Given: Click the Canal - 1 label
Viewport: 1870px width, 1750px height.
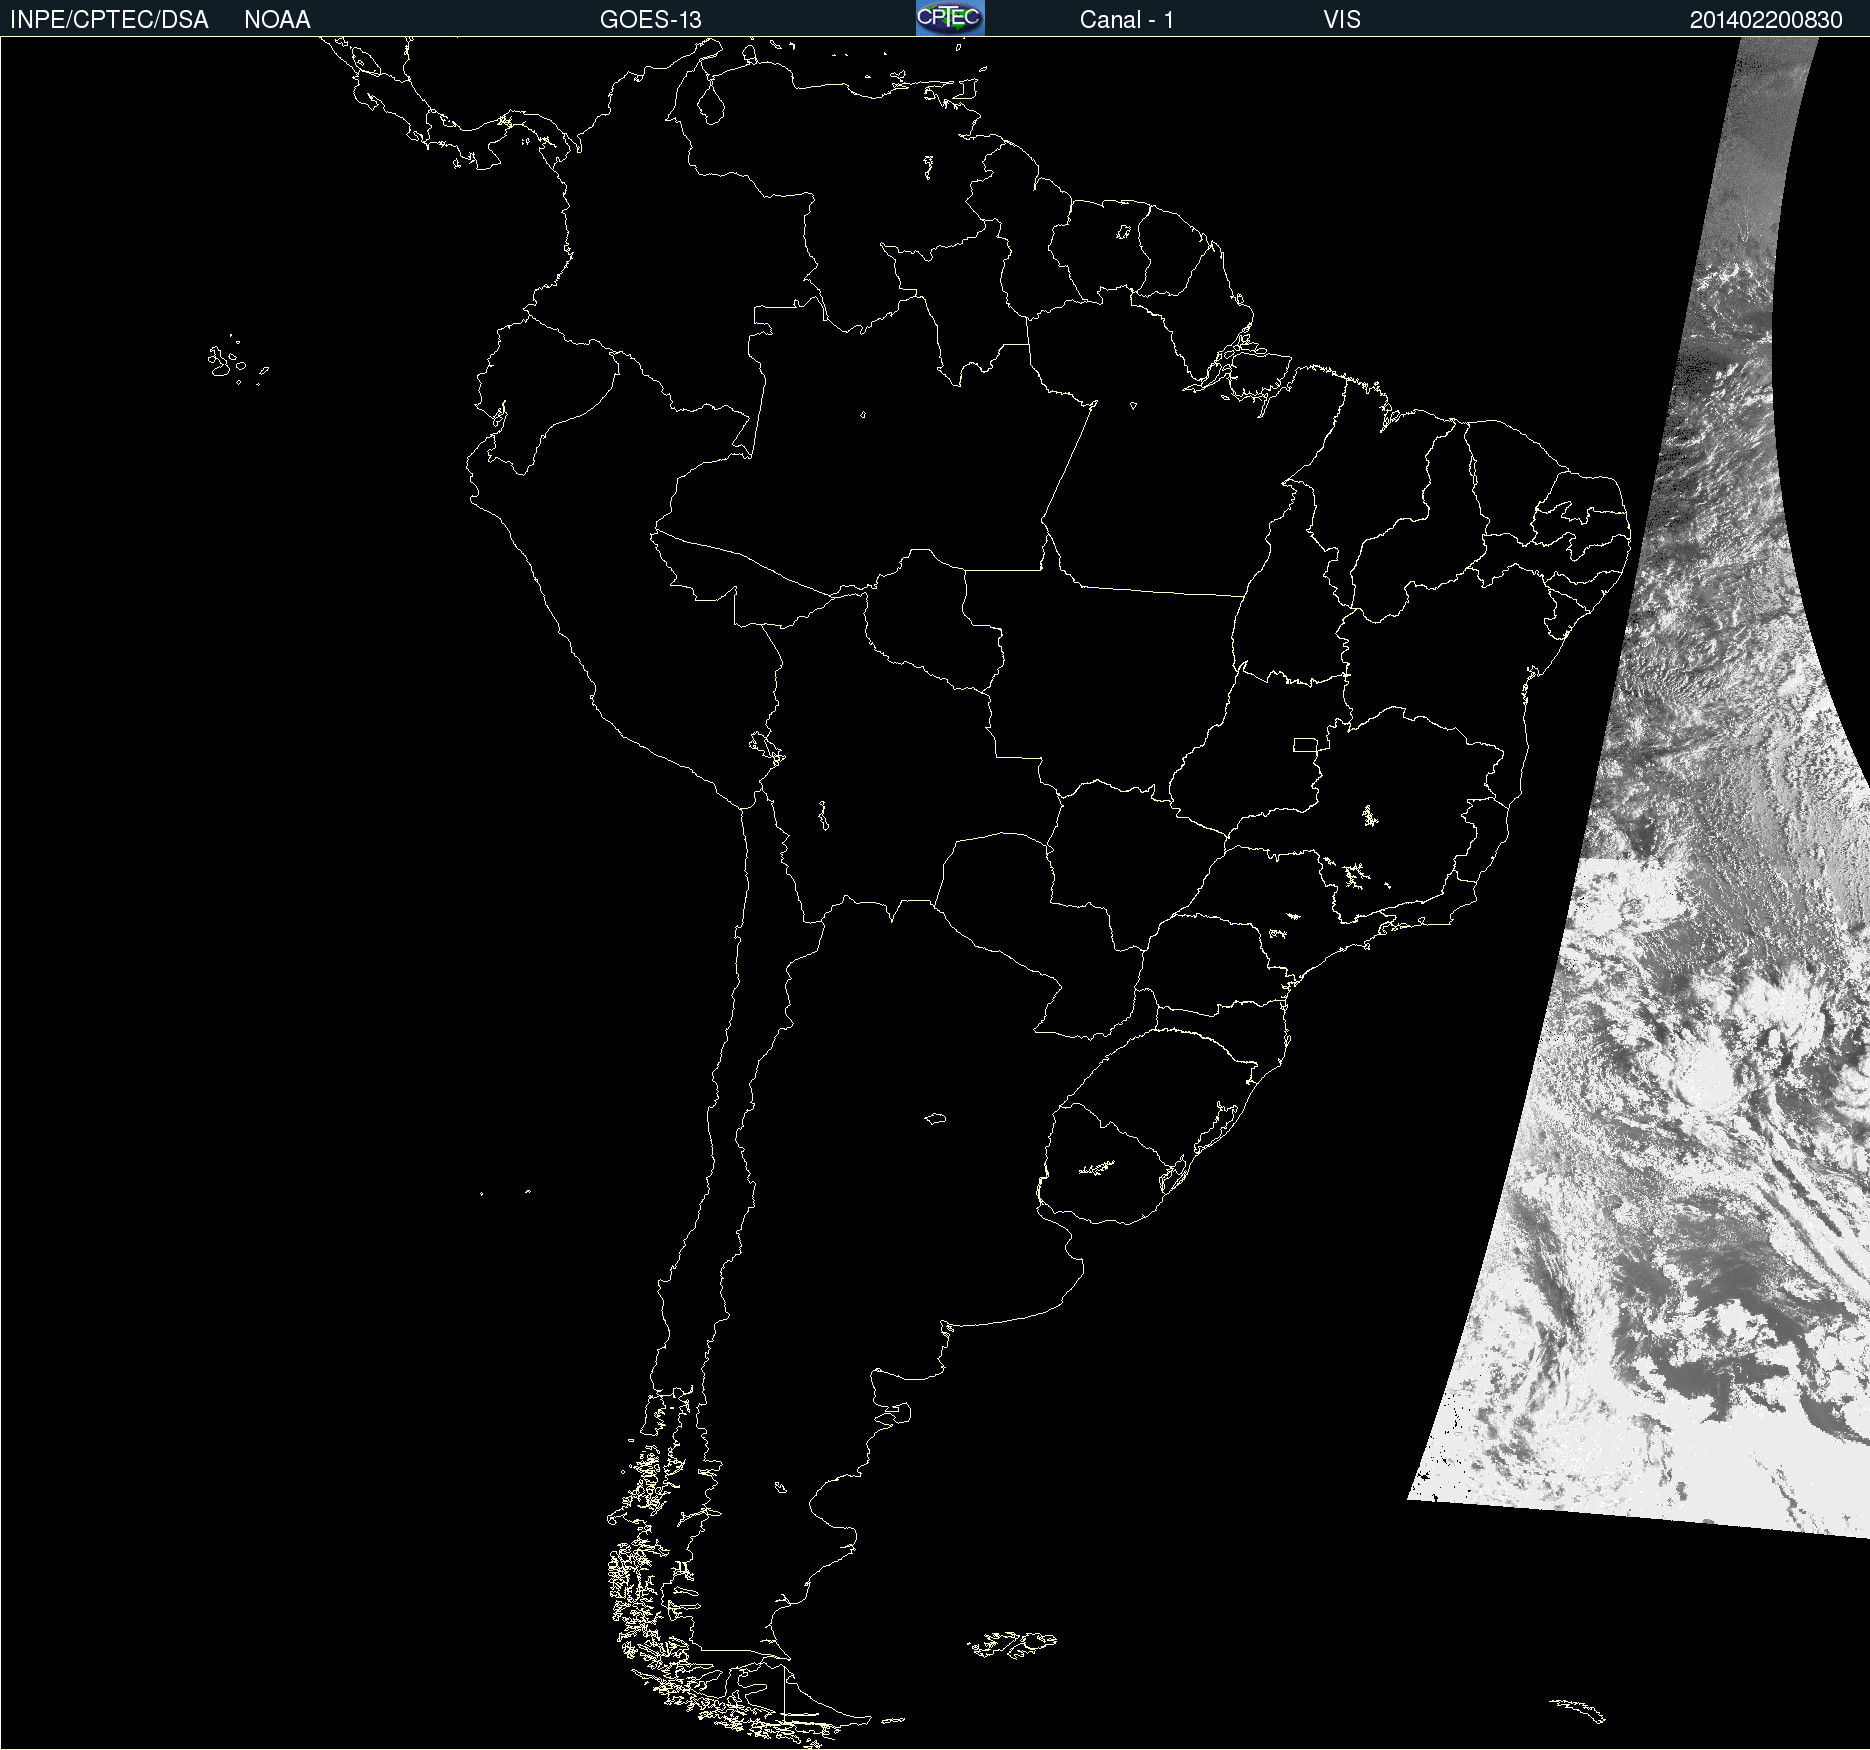Looking at the screenshot, I should click(1126, 20).
